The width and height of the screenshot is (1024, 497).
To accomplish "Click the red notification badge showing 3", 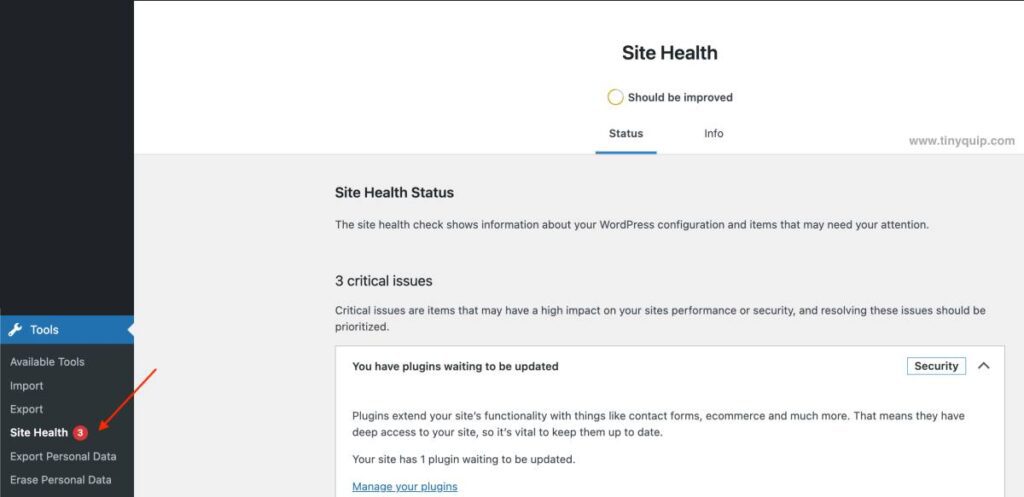I will pos(80,433).
